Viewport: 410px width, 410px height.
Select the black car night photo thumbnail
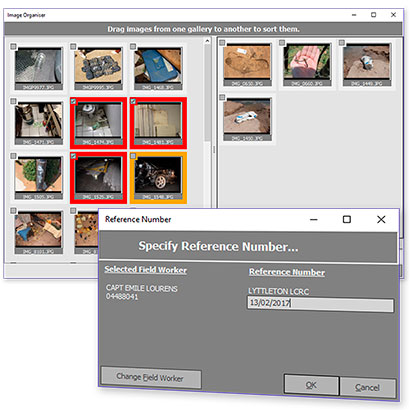point(158,174)
